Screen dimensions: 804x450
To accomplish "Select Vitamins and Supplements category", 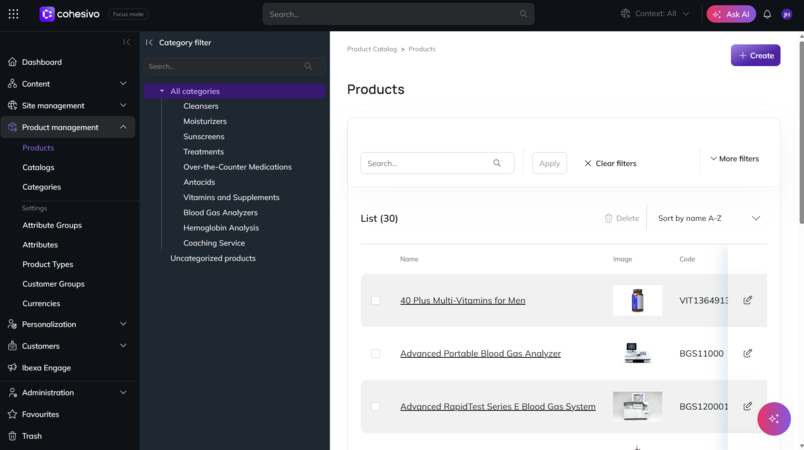I will tap(231, 197).
